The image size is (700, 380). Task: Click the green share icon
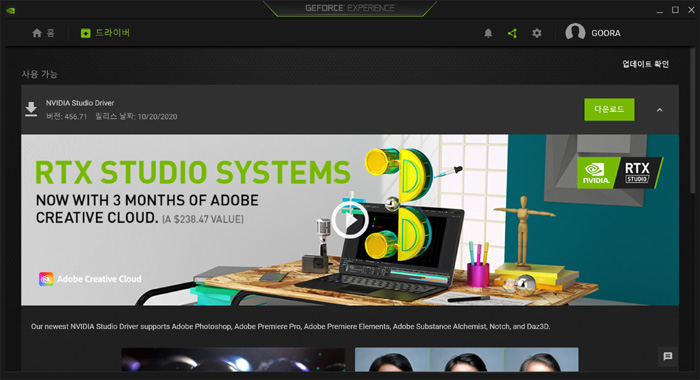pyautogui.click(x=512, y=33)
